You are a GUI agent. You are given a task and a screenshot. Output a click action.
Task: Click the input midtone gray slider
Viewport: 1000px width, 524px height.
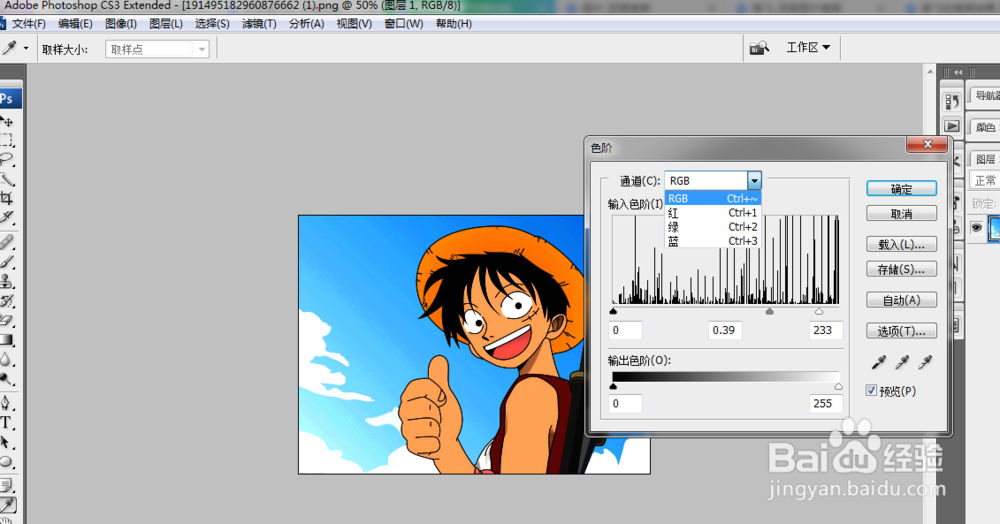point(770,311)
